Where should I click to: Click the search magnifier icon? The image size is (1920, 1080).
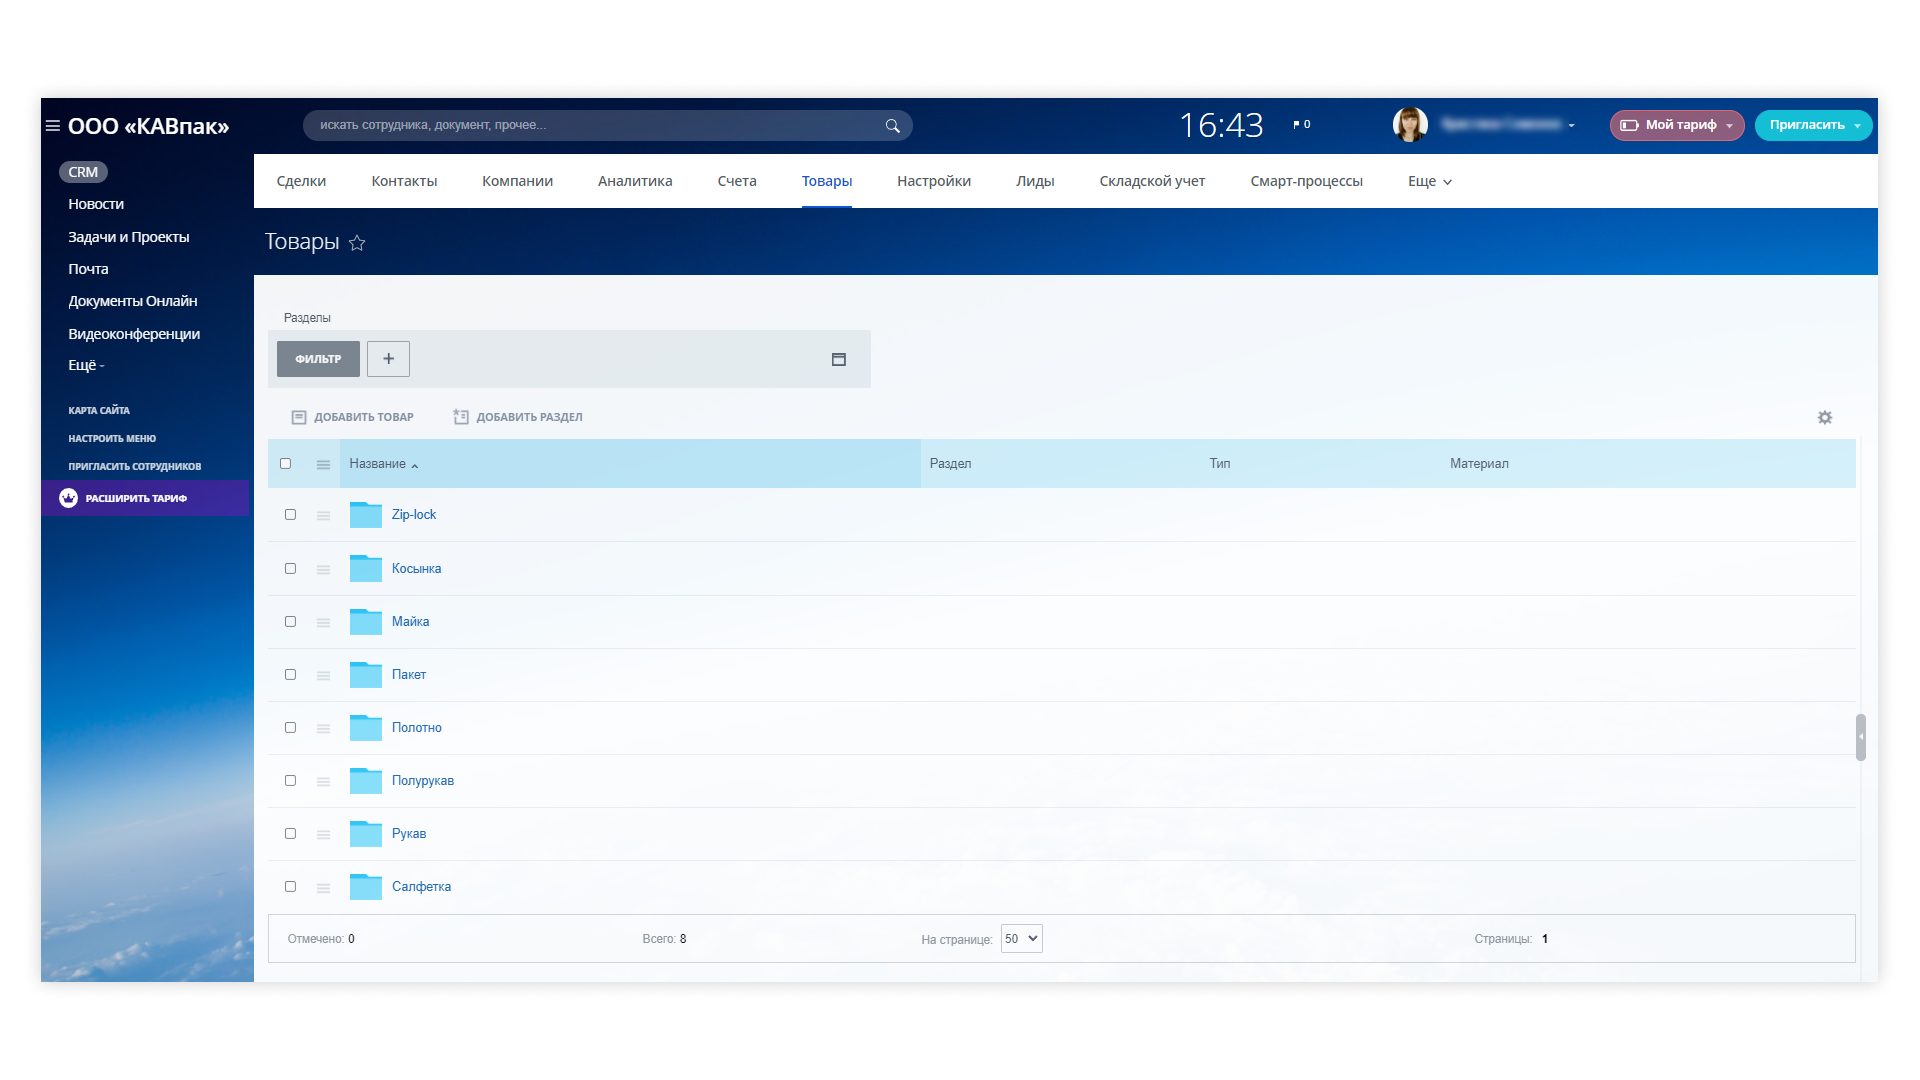tap(892, 126)
